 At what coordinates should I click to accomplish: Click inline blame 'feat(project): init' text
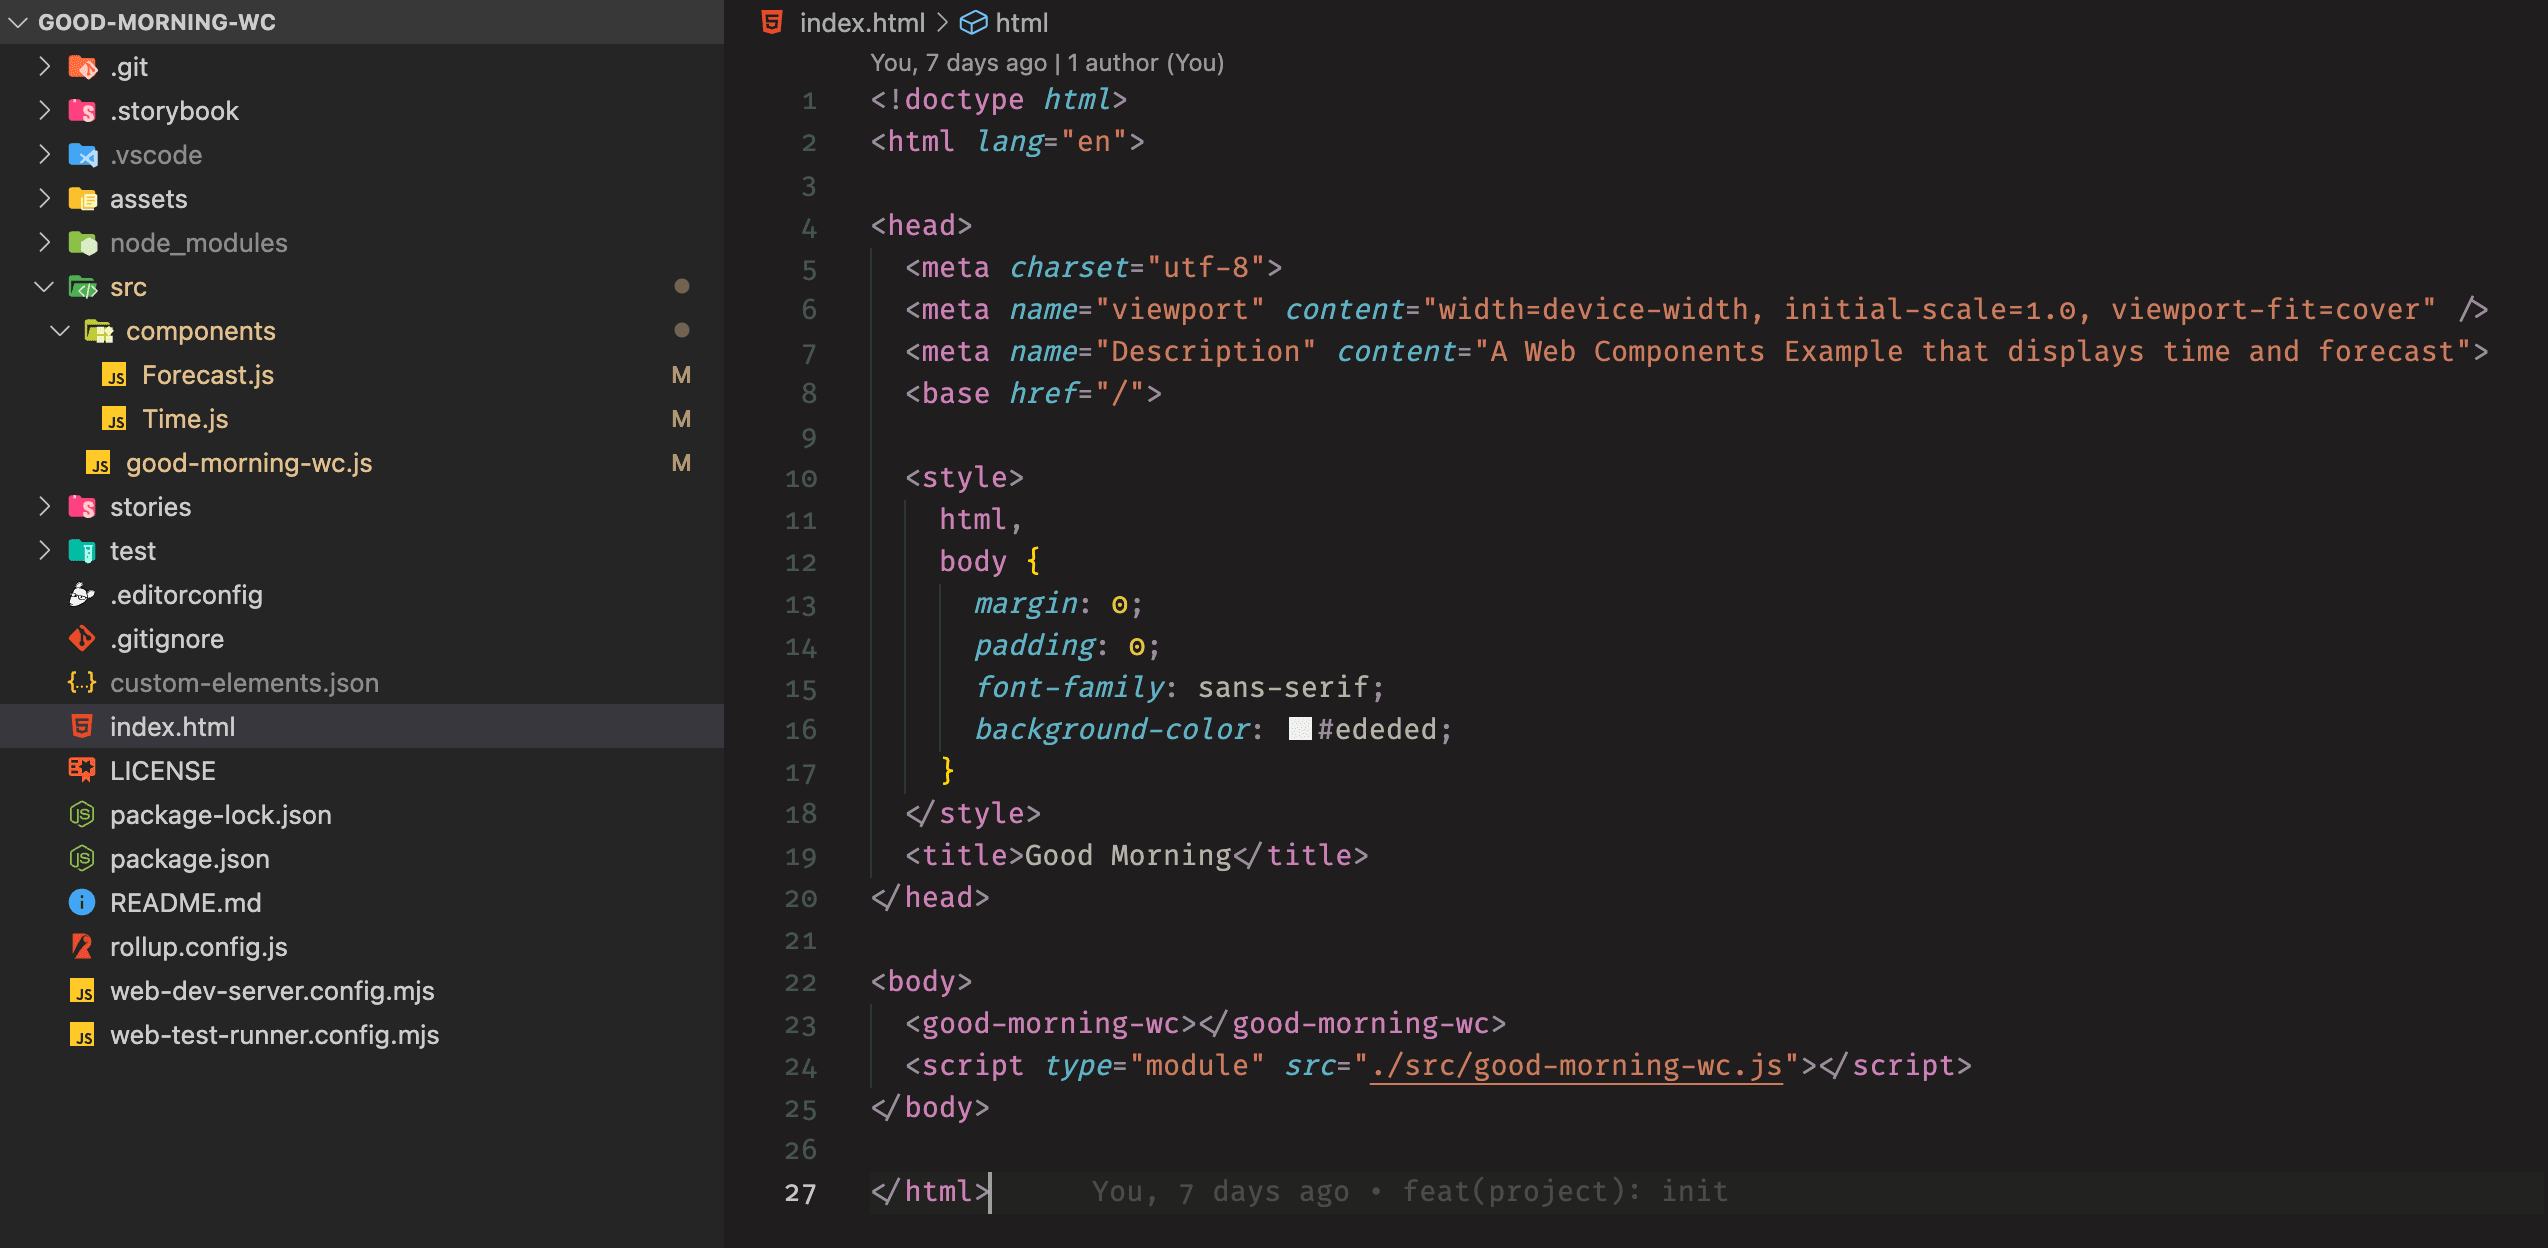tap(1564, 1191)
